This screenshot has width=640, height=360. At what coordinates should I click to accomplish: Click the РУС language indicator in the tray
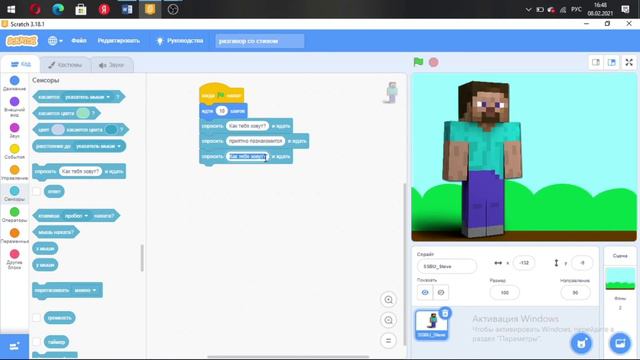pos(576,9)
